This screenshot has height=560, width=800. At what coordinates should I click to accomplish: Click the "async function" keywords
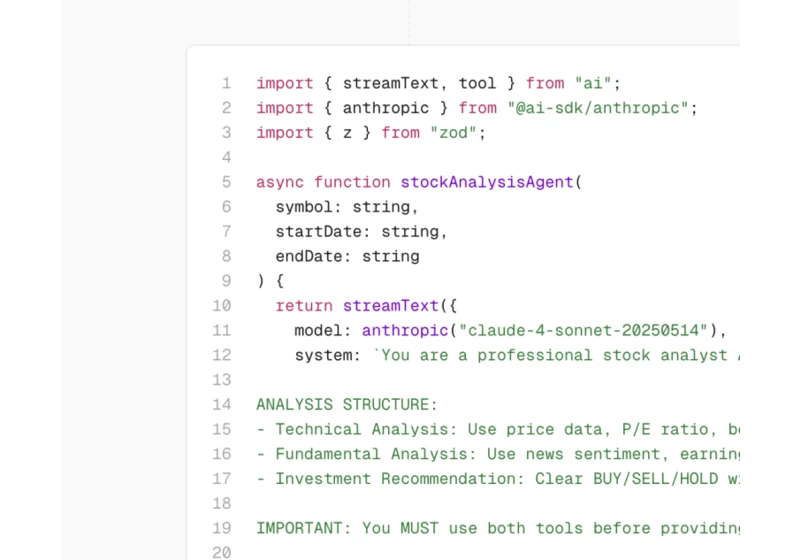[323, 182]
